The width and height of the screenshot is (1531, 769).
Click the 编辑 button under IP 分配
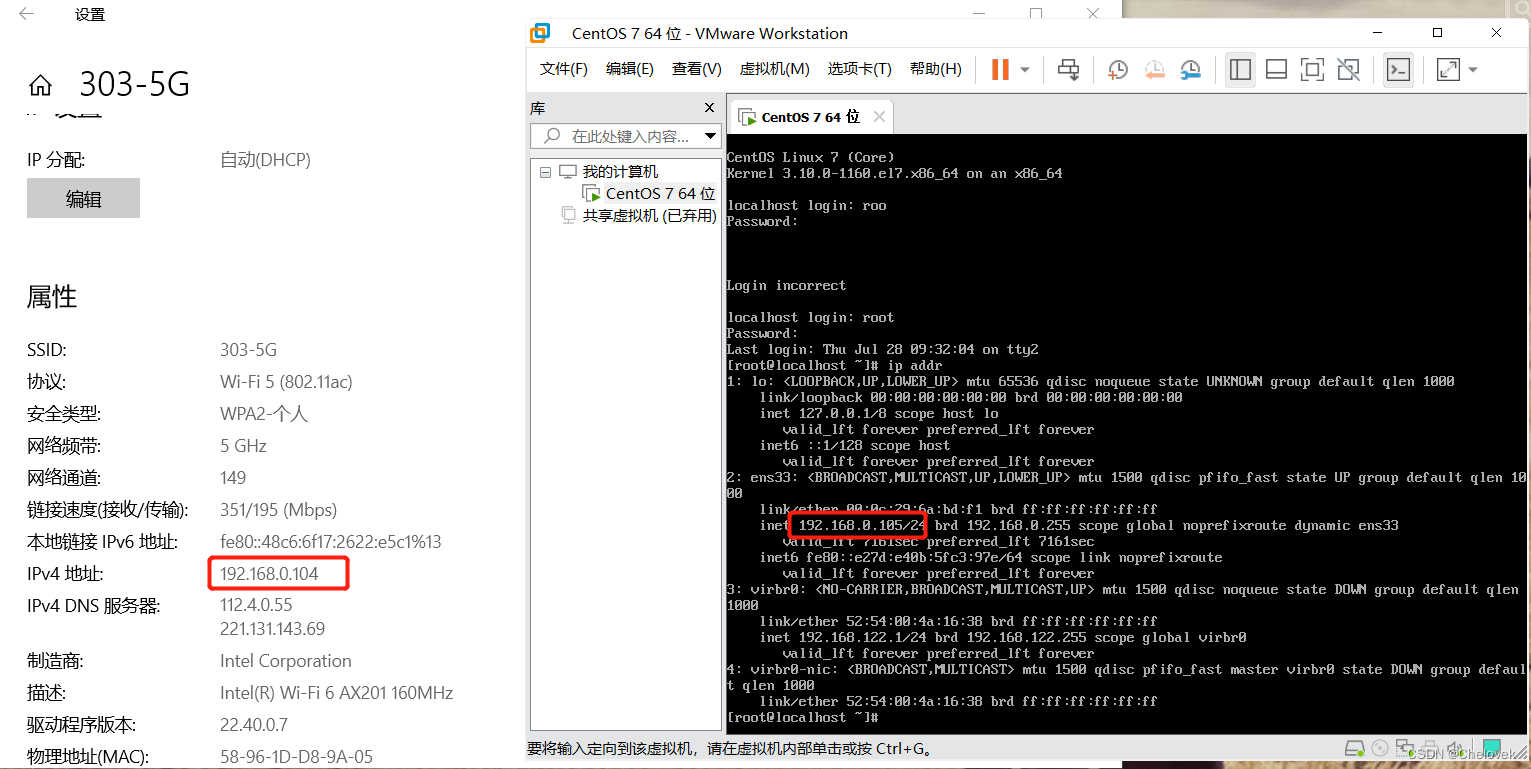click(x=83, y=199)
